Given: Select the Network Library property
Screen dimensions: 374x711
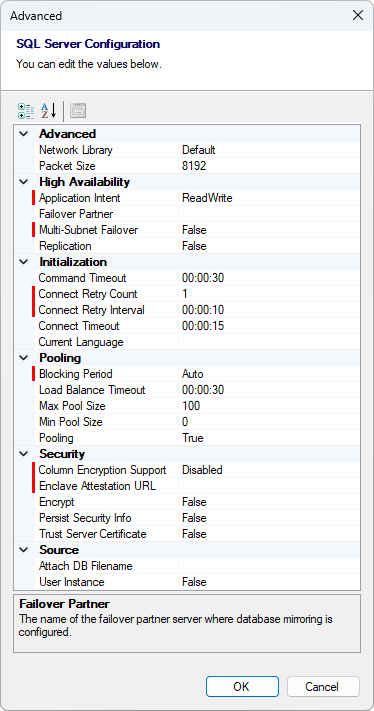Looking at the screenshot, I should (x=76, y=150).
